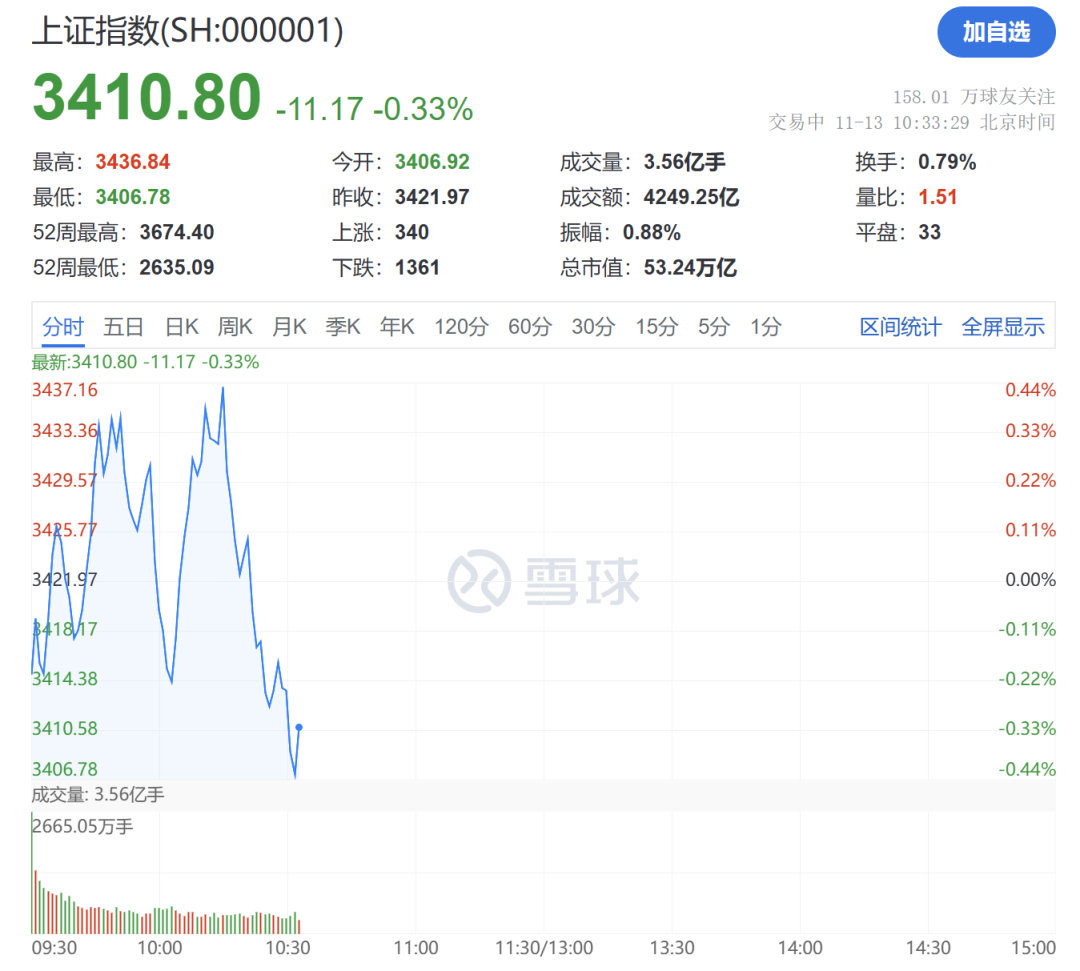Select the 月K tab
Viewport: 1080px width, 971px height.
point(289,327)
